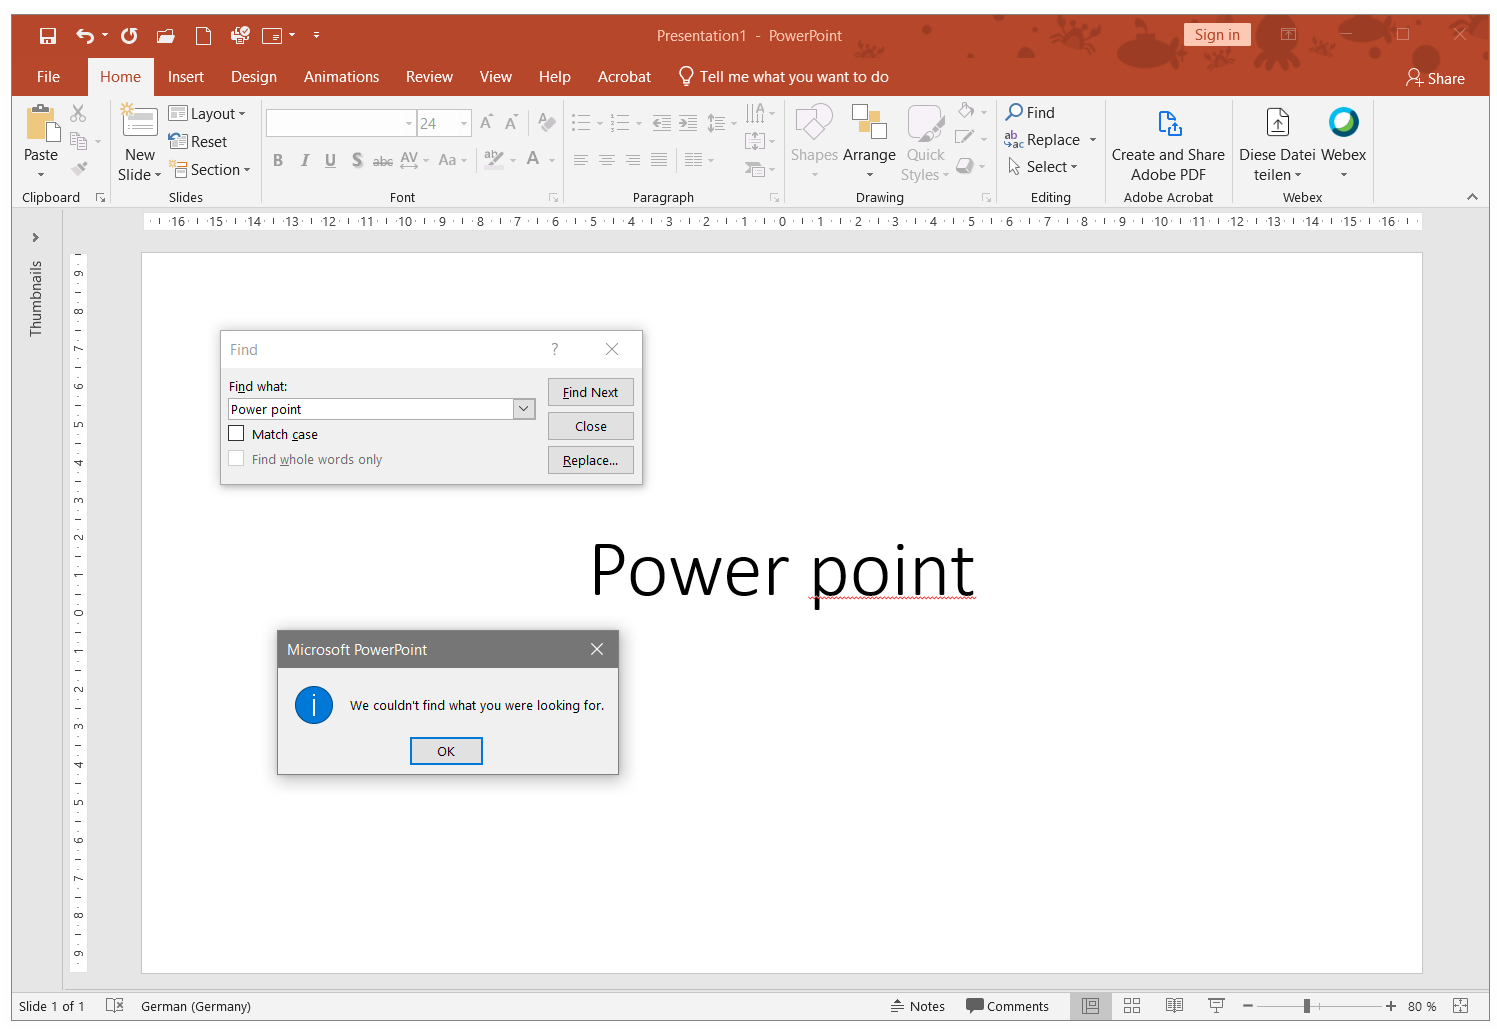Open the Layout dropdown

point(207,114)
